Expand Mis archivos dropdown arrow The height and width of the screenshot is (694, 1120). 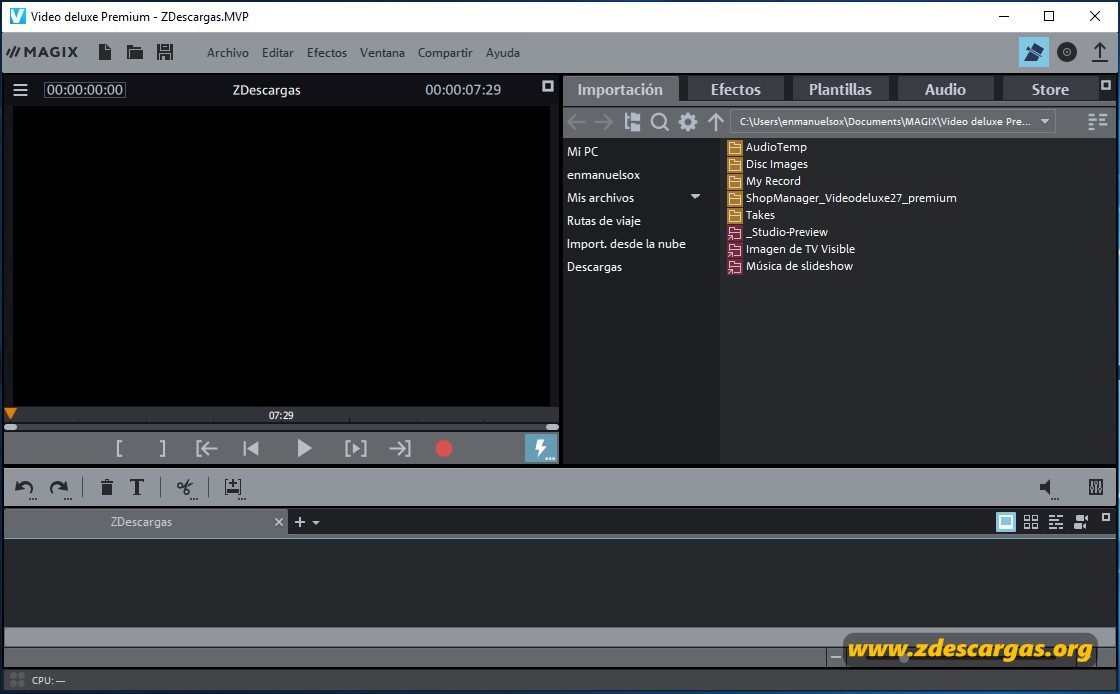click(695, 197)
